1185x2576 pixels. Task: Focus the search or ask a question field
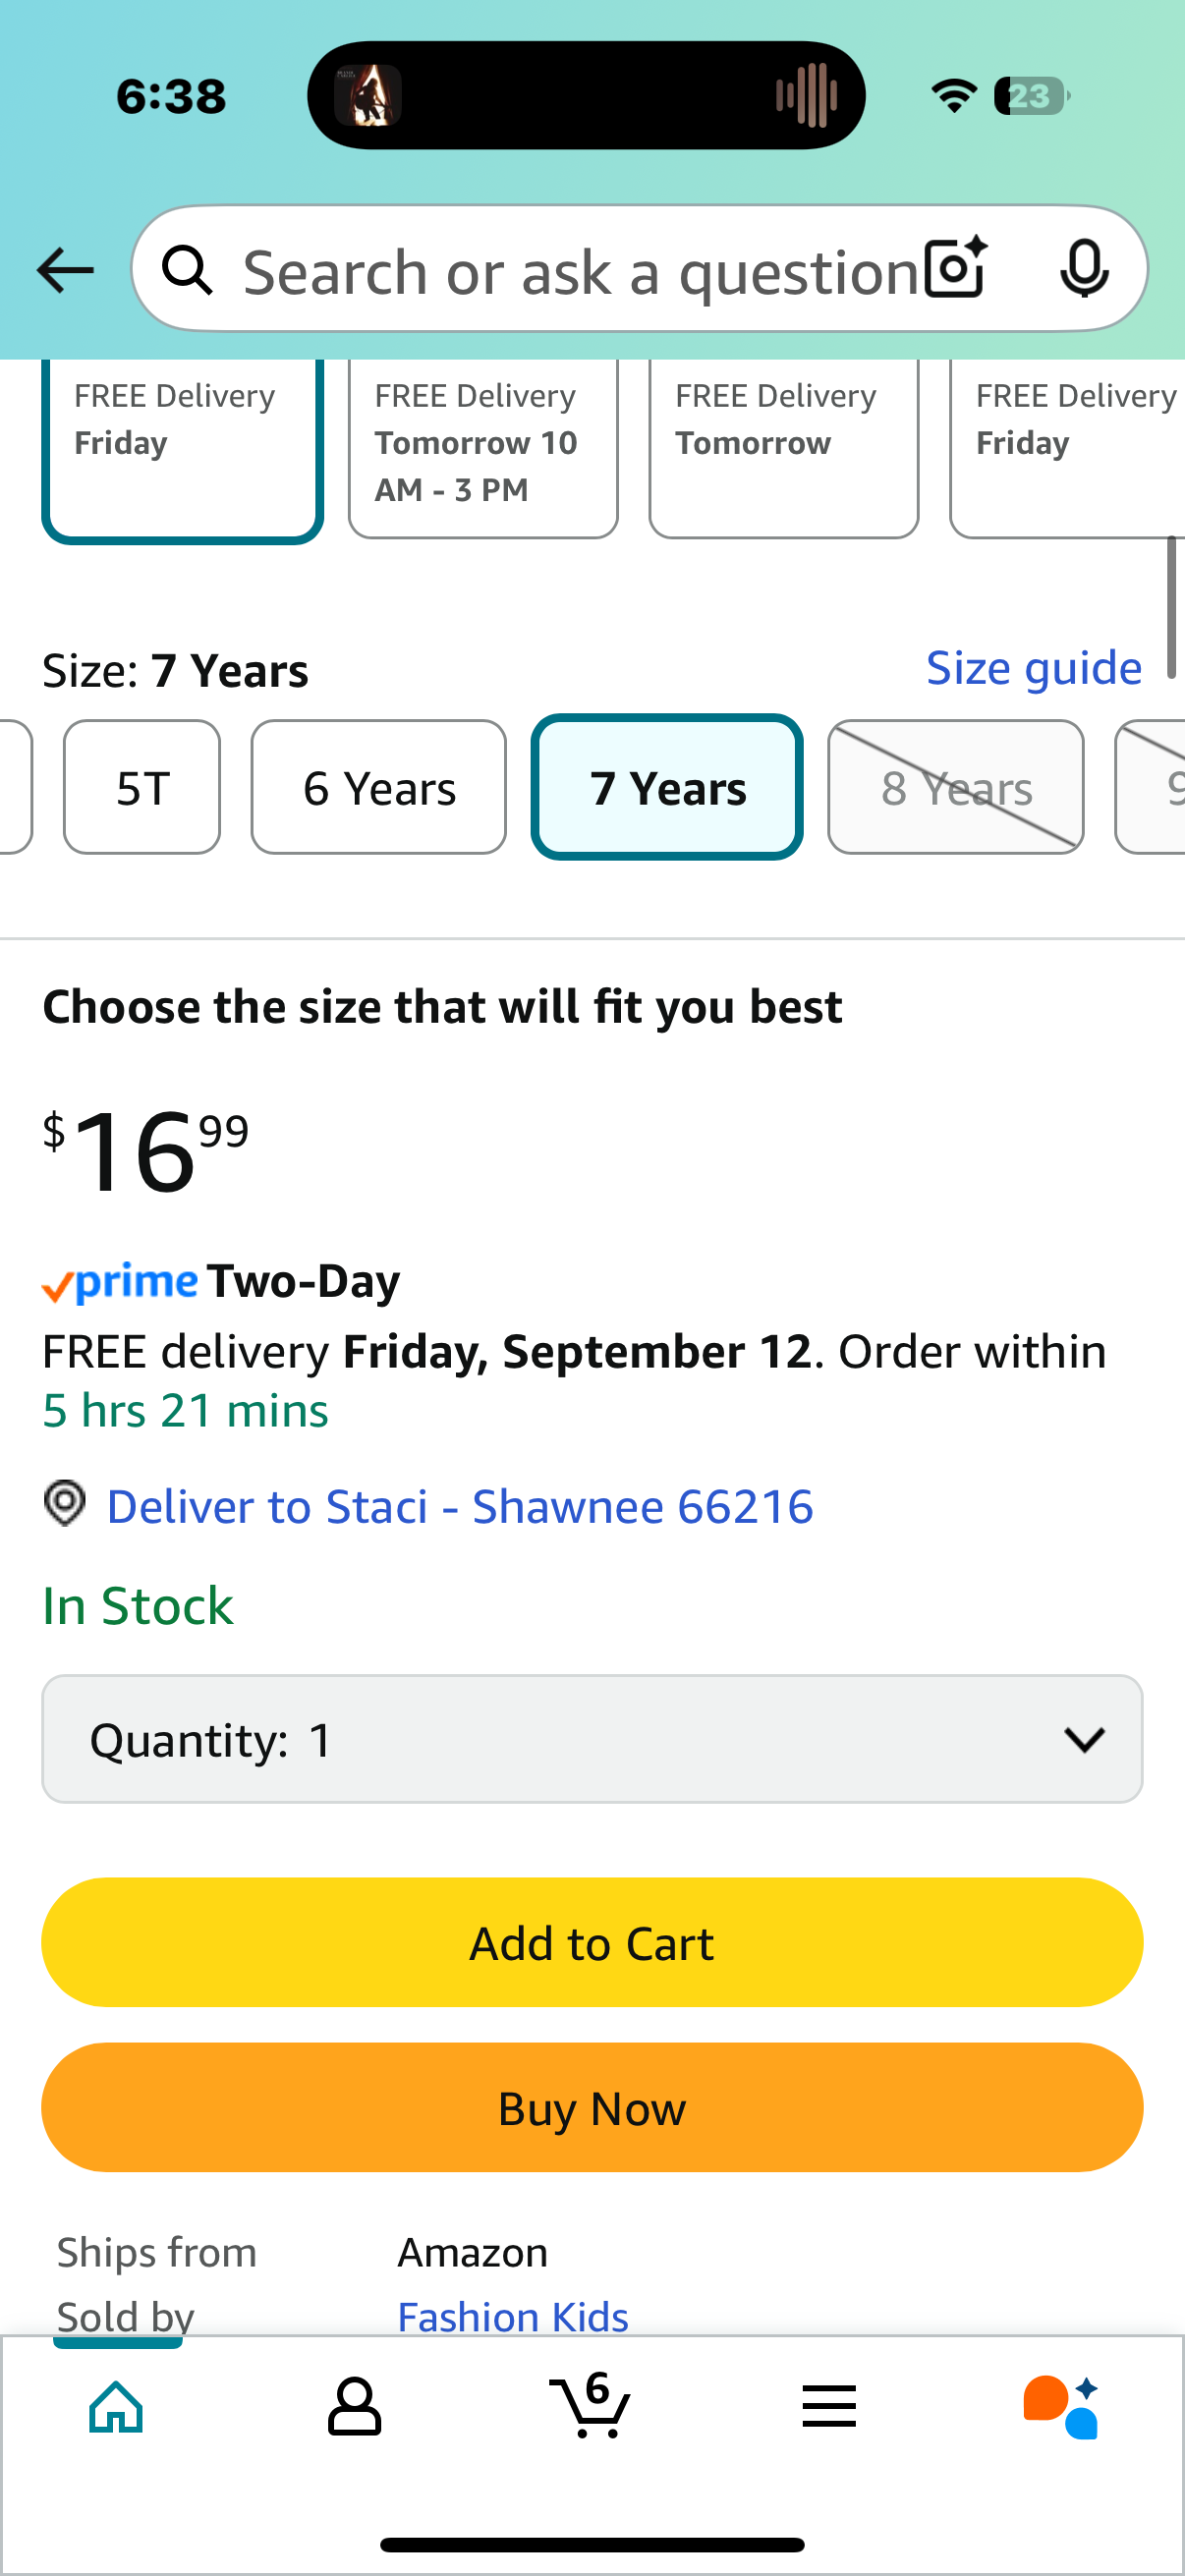(x=580, y=270)
